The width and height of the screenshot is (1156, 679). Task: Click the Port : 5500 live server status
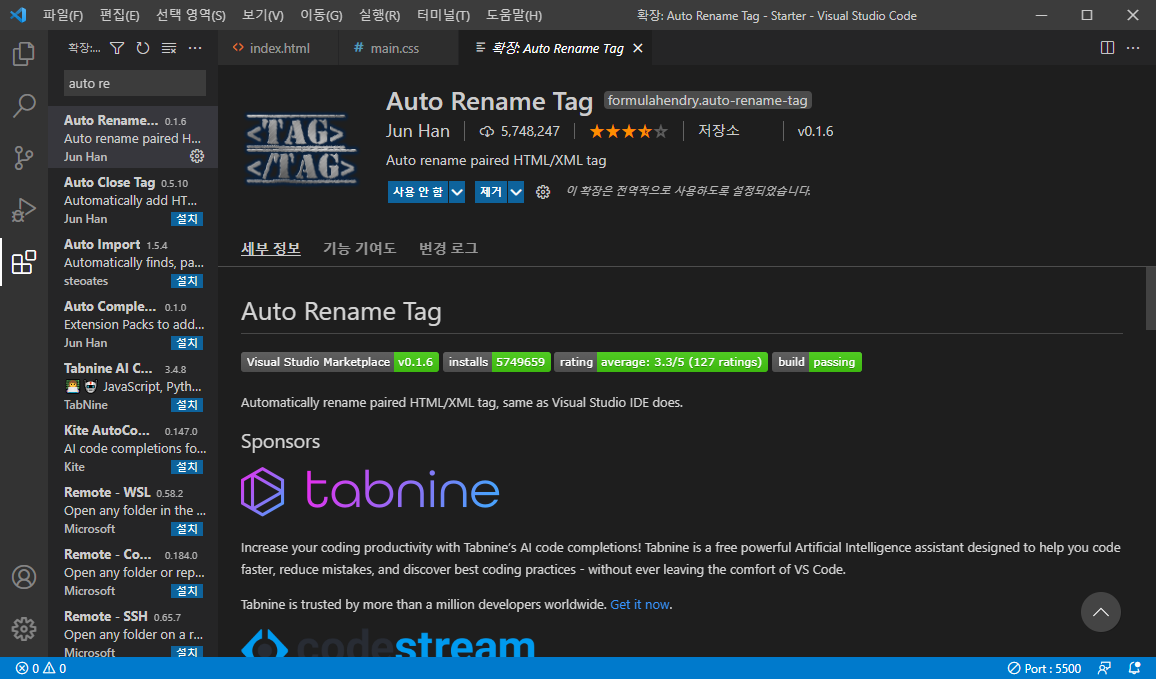click(x=1044, y=669)
